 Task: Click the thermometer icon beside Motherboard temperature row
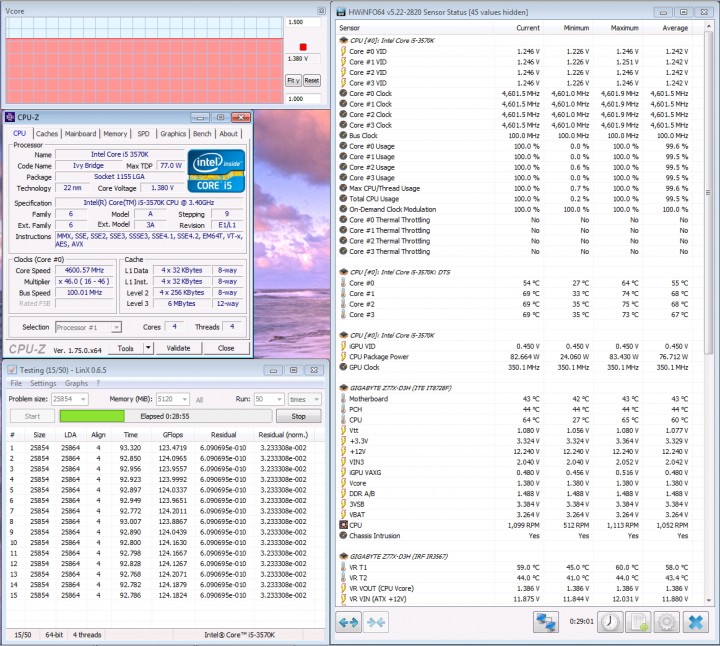click(x=343, y=399)
